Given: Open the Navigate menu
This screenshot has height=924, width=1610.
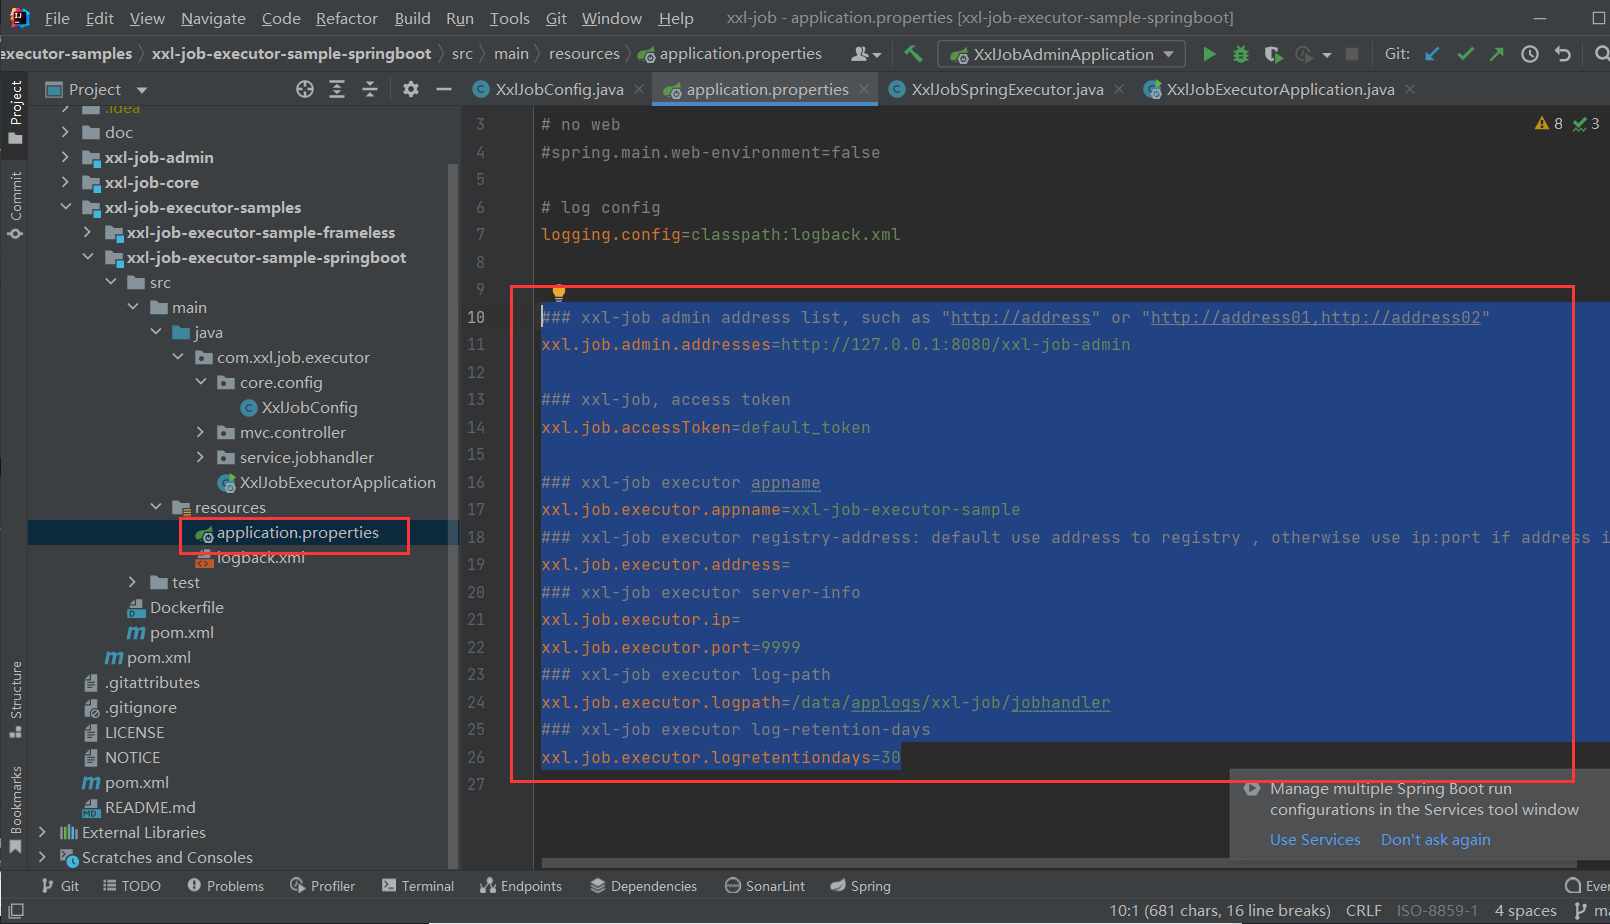Looking at the screenshot, I should click(x=213, y=18).
